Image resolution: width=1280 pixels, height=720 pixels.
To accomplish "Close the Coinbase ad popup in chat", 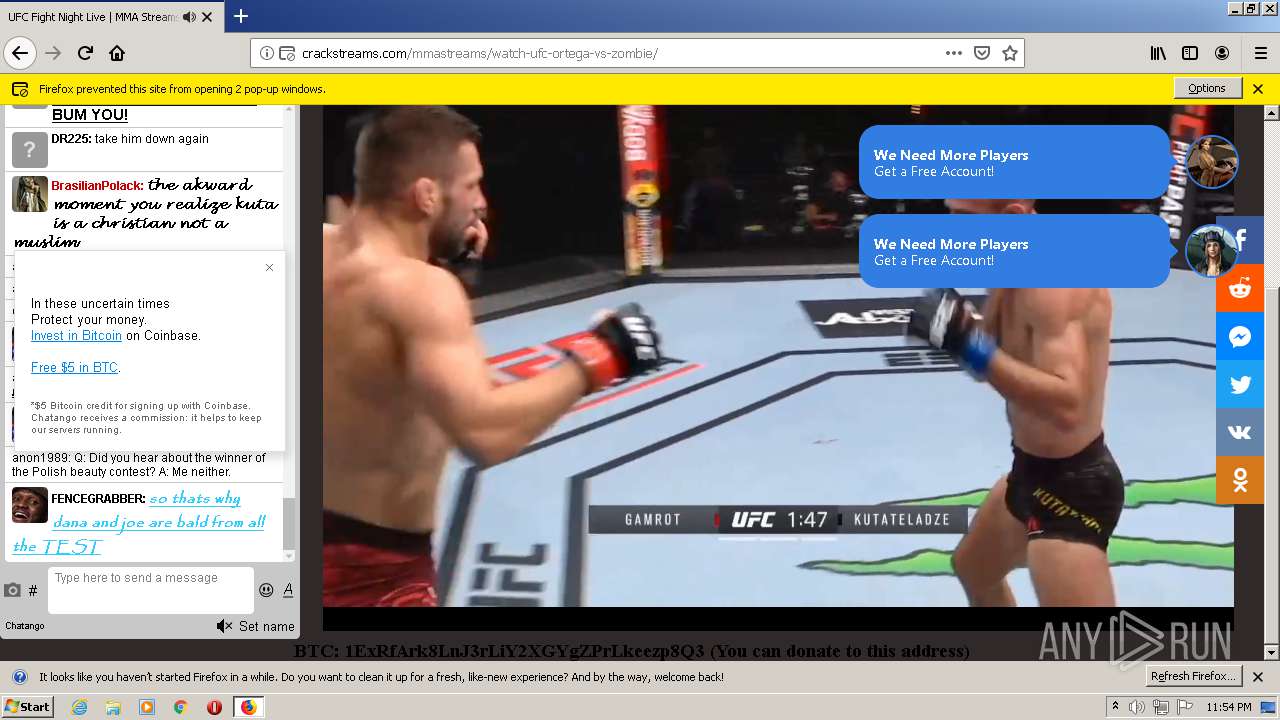I will [x=269, y=267].
